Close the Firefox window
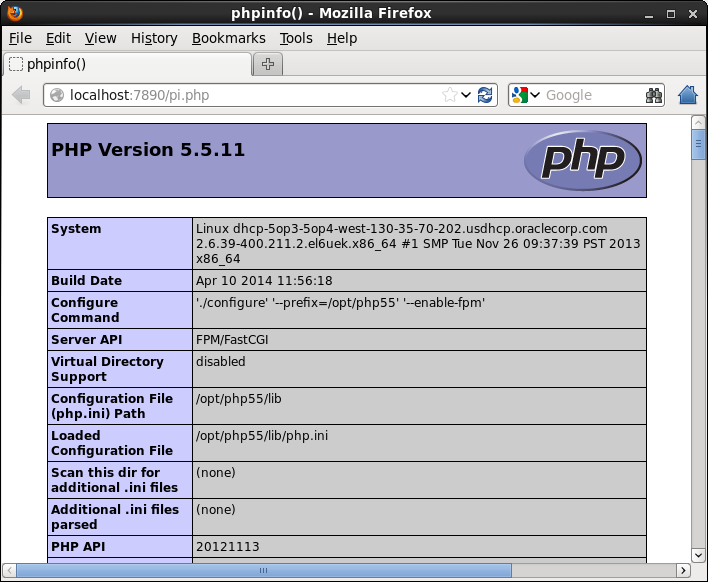Viewport: 708px width, 582px height. coord(693,14)
